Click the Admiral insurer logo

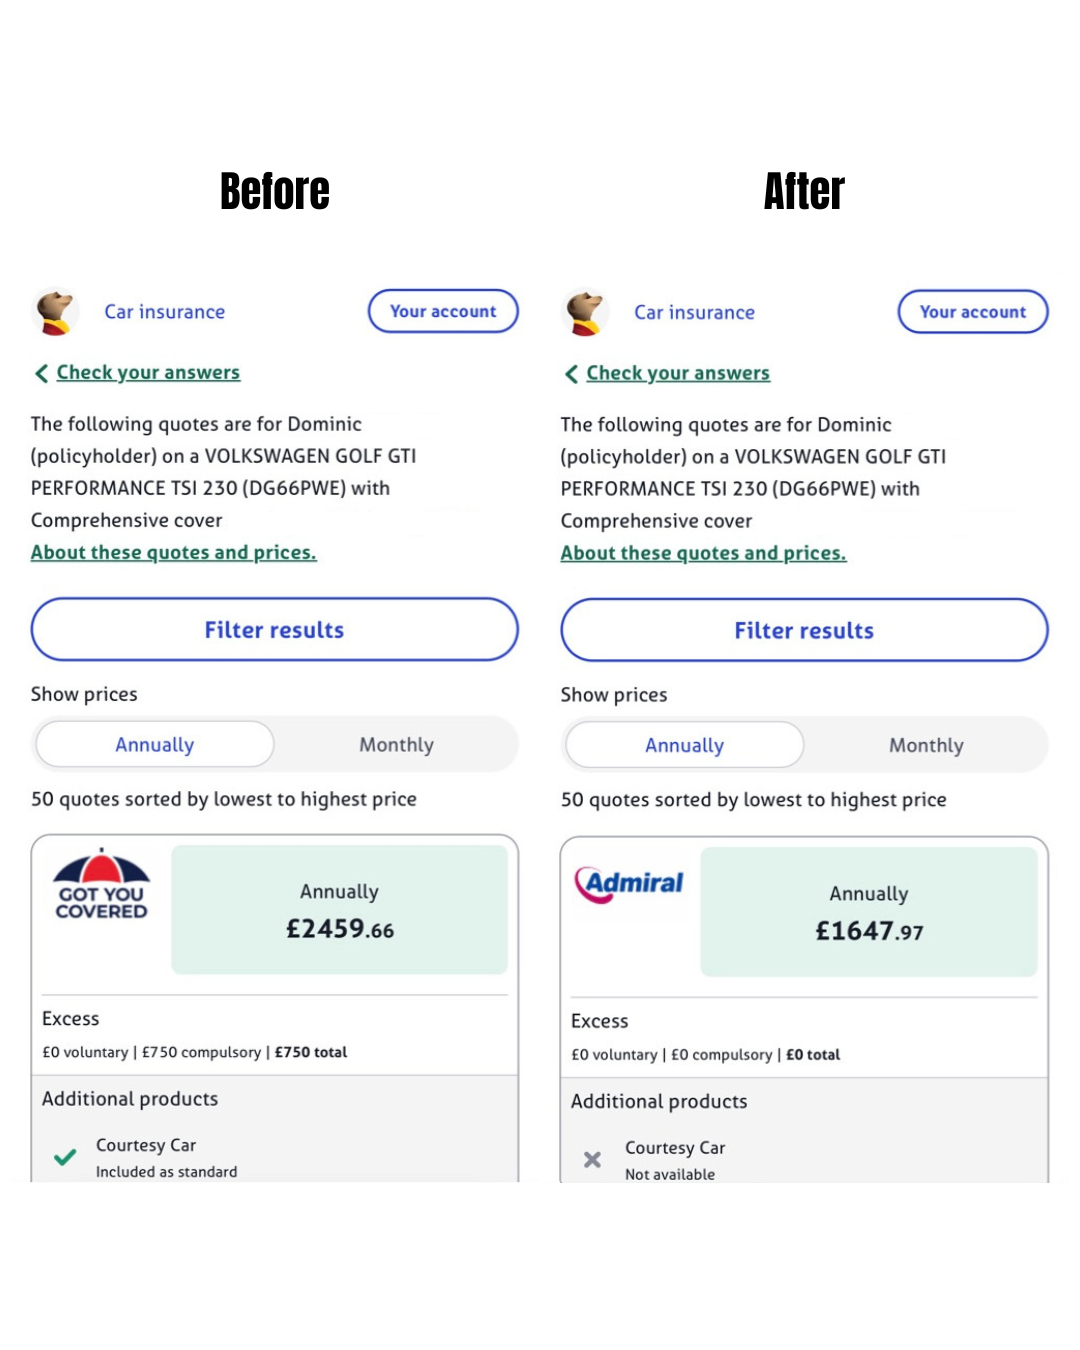tap(629, 884)
